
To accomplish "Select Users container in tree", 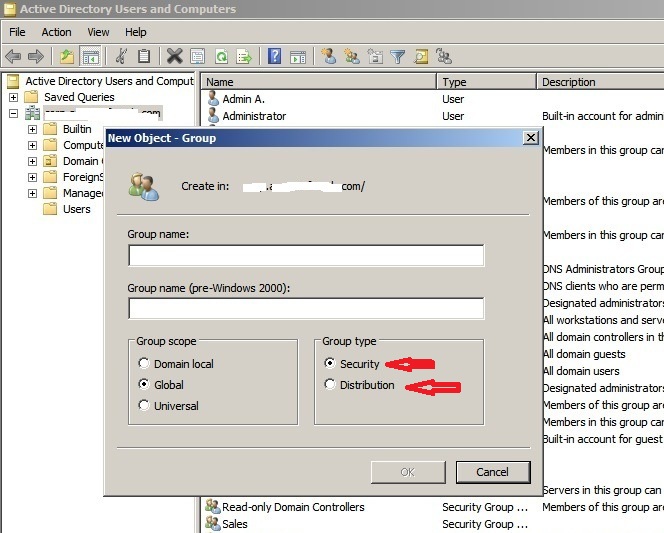I will tap(77, 209).
